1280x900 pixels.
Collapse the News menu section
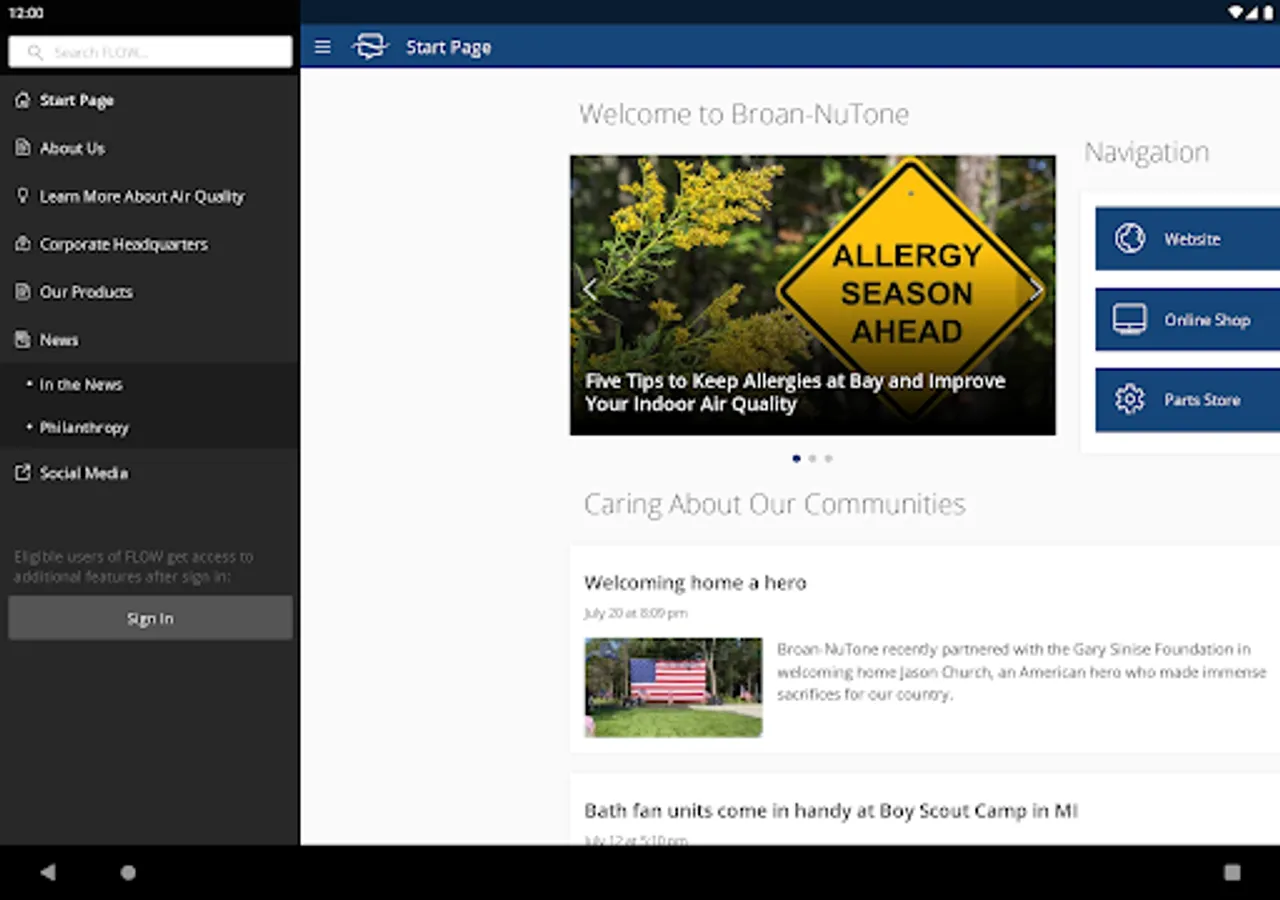click(x=150, y=340)
